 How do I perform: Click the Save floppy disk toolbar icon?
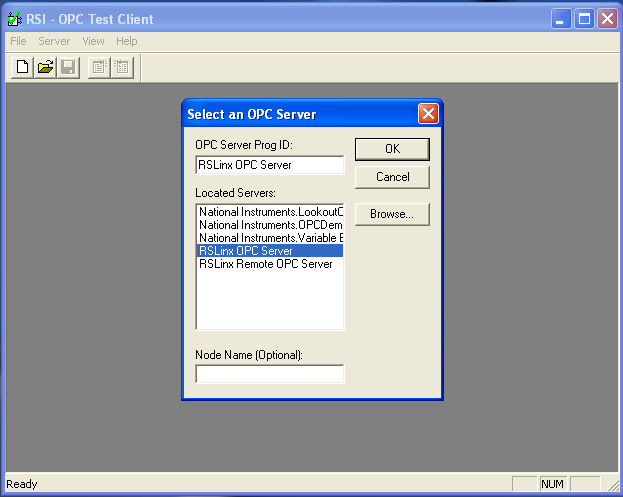pyautogui.click(x=68, y=67)
